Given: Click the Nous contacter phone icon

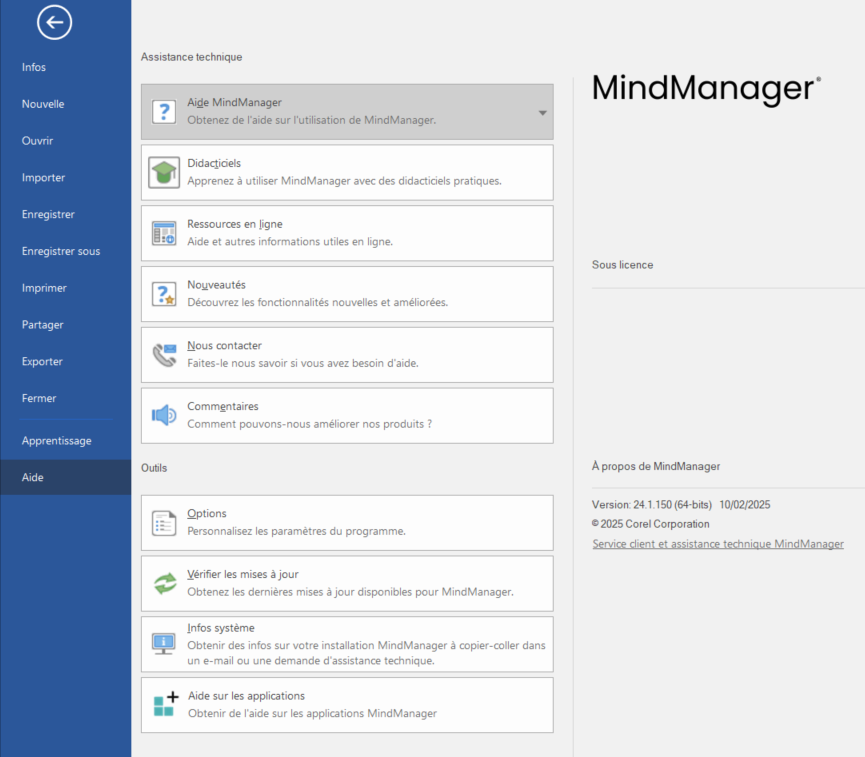Looking at the screenshot, I should [x=164, y=355].
